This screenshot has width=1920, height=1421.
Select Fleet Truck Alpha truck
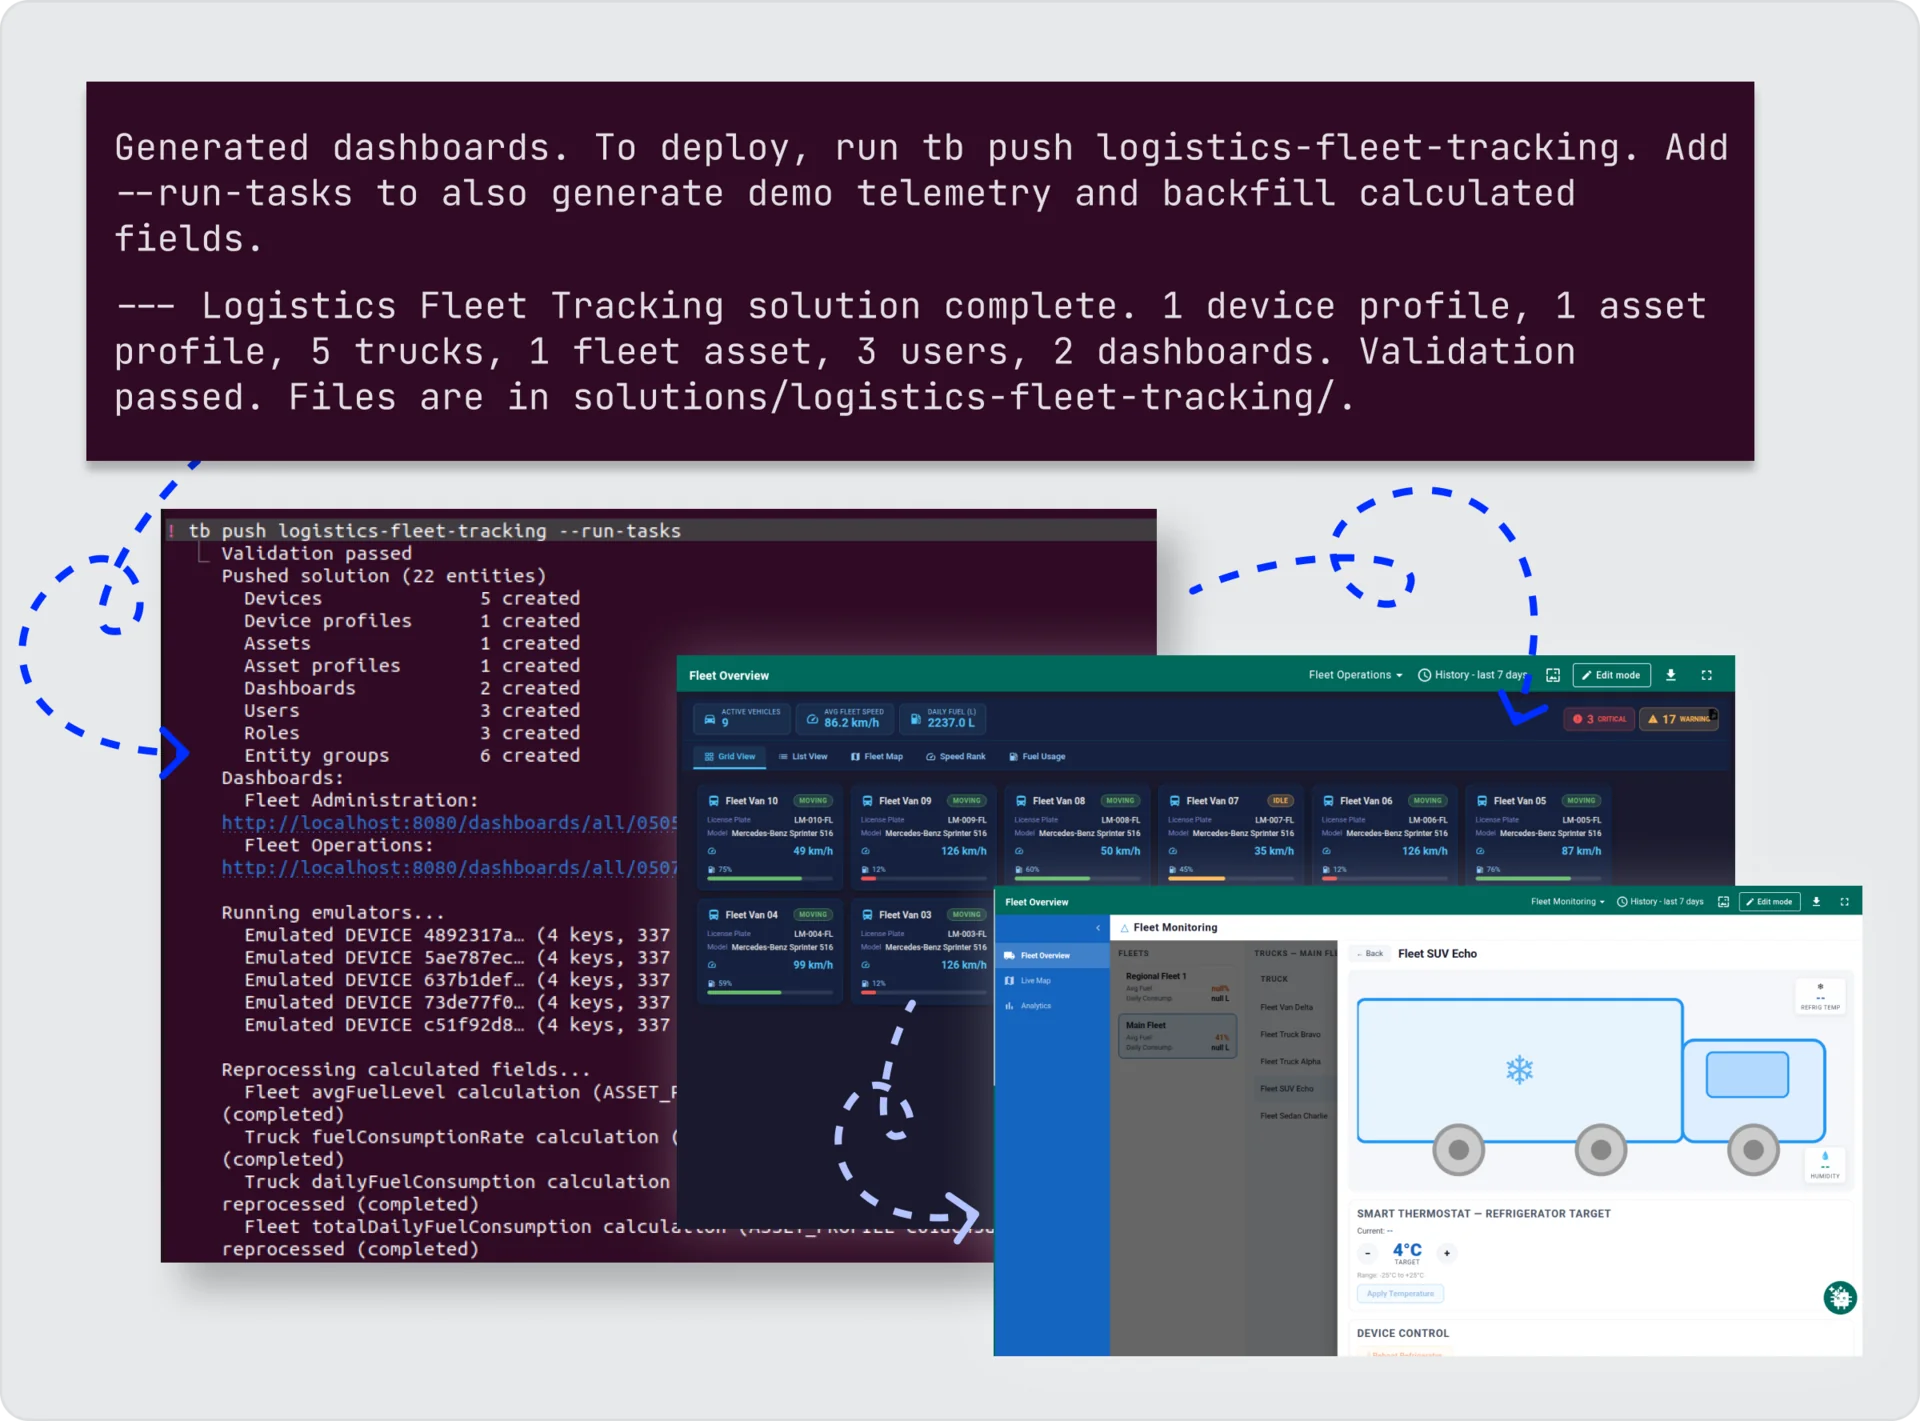pyautogui.click(x=1290, y=1062)
